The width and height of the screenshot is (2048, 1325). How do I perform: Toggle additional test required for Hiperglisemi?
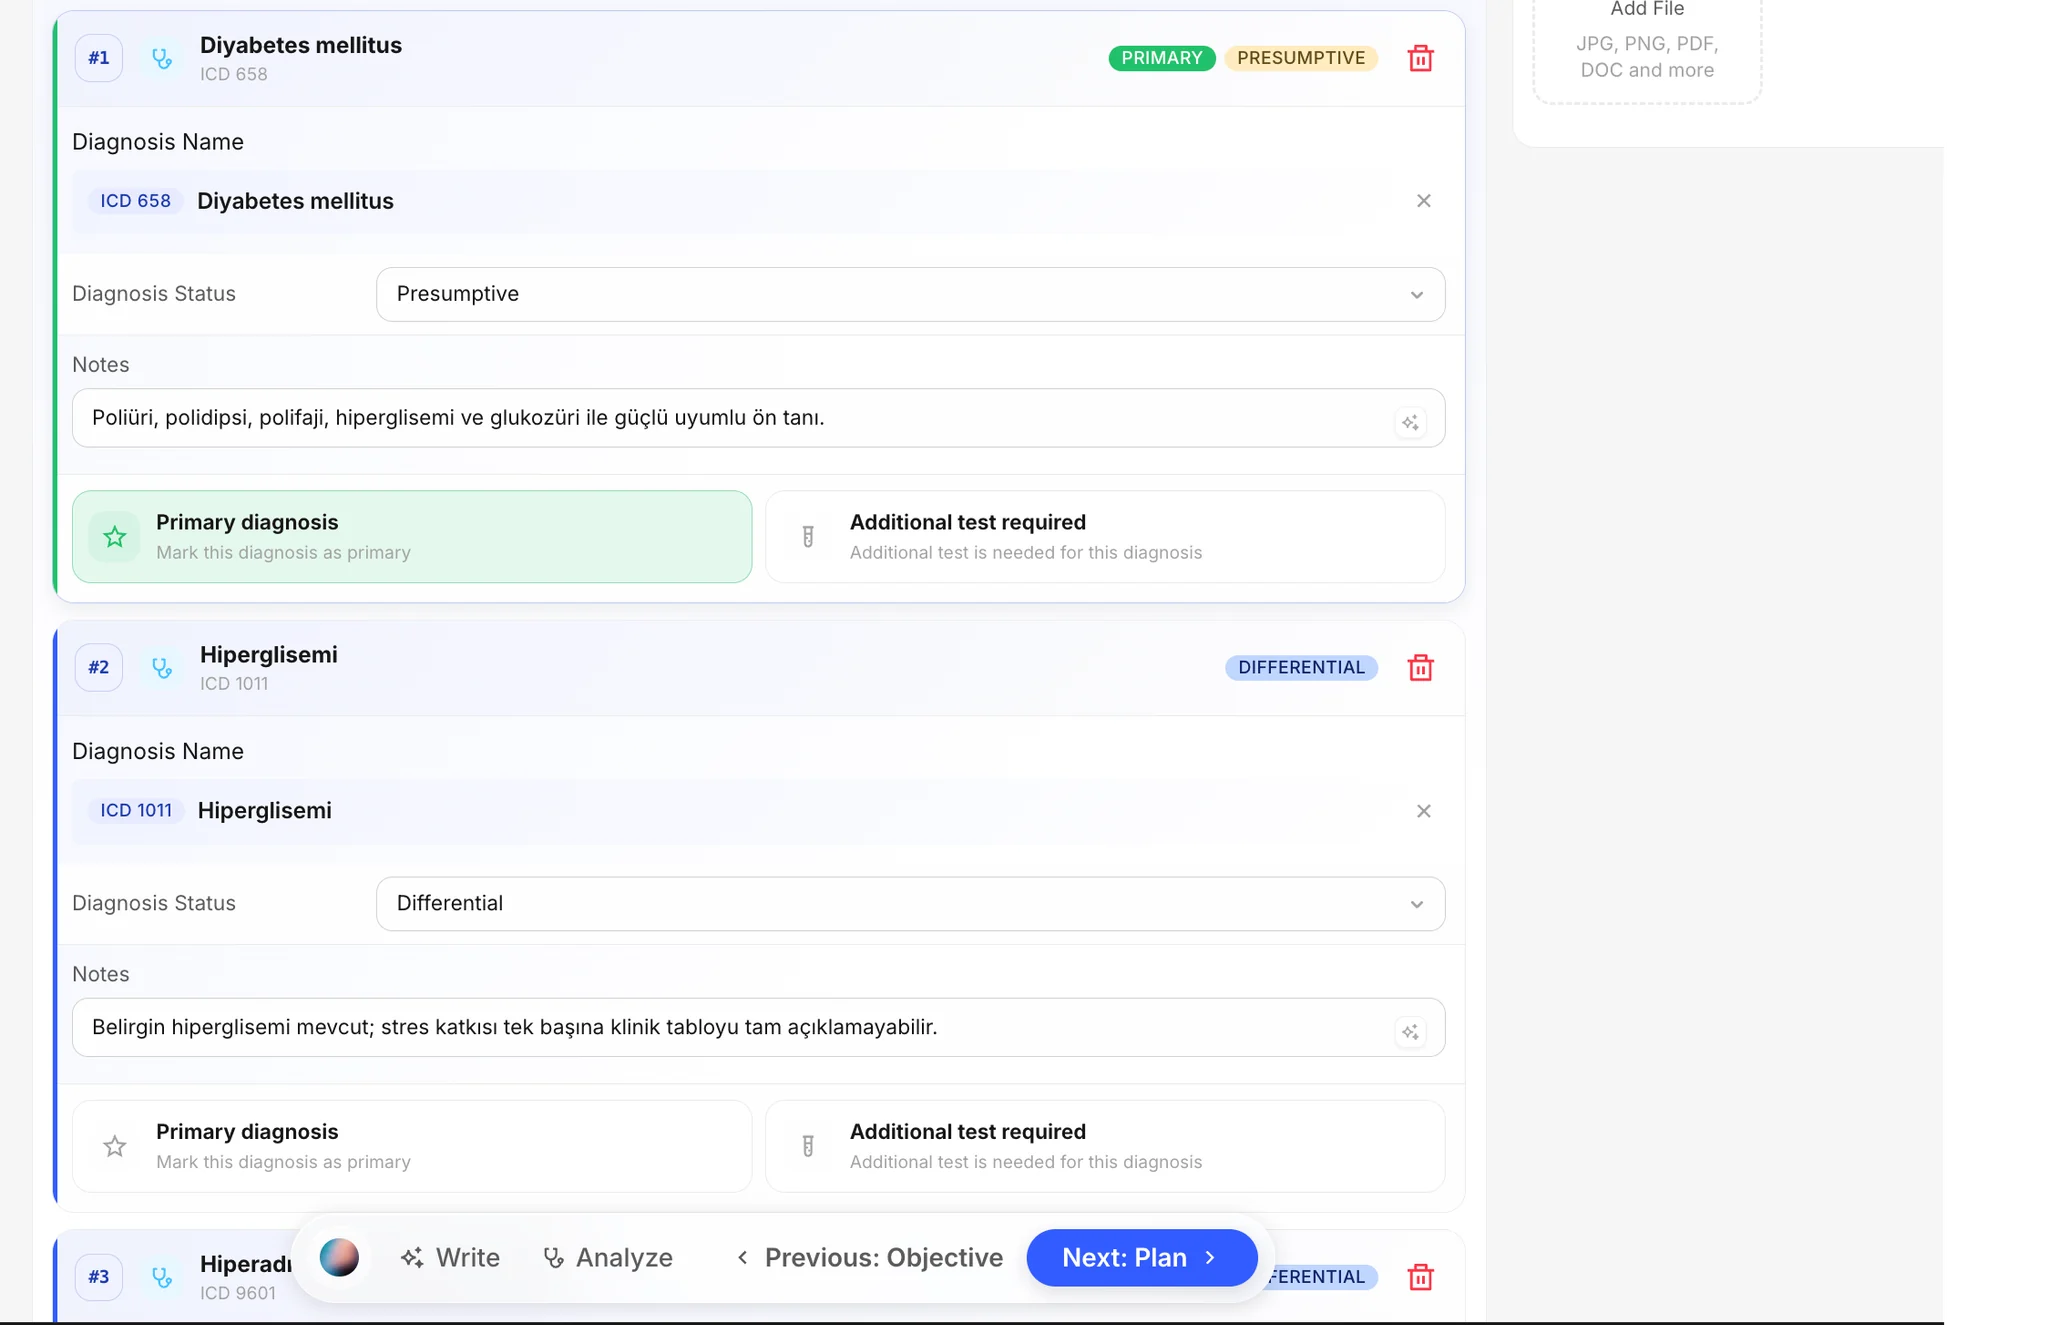(1105, 1146)
